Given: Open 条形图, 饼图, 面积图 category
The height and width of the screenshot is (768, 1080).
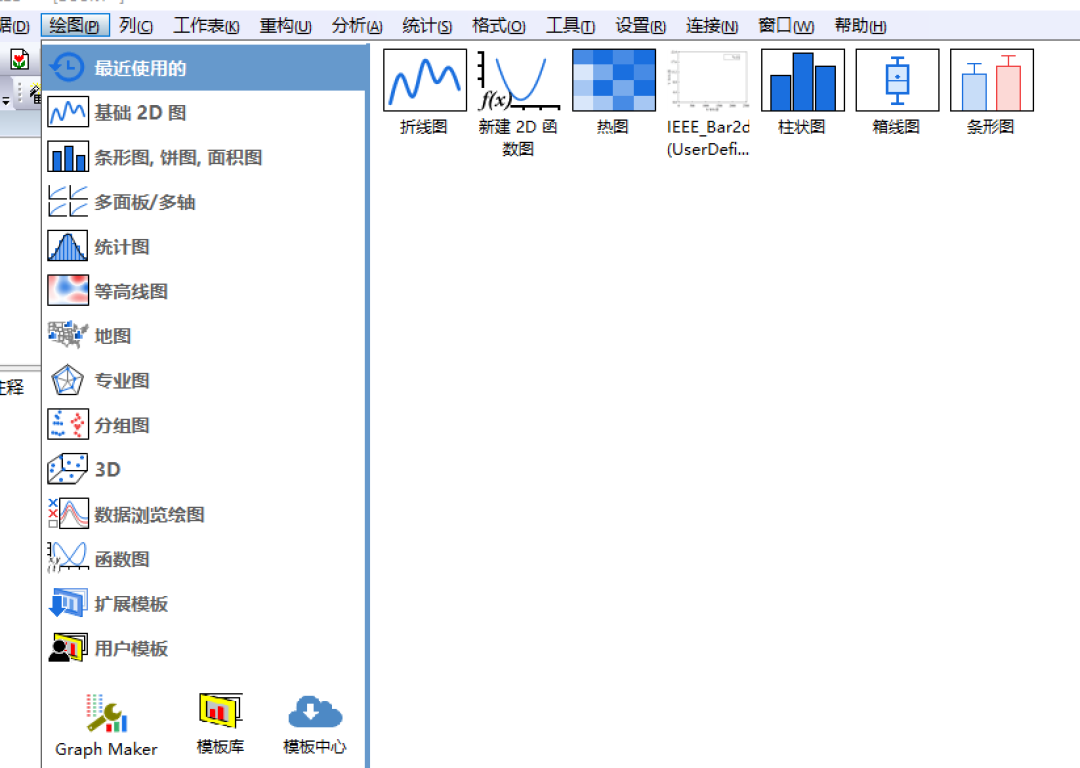Looking at the screenshot, I should point(204,157).
